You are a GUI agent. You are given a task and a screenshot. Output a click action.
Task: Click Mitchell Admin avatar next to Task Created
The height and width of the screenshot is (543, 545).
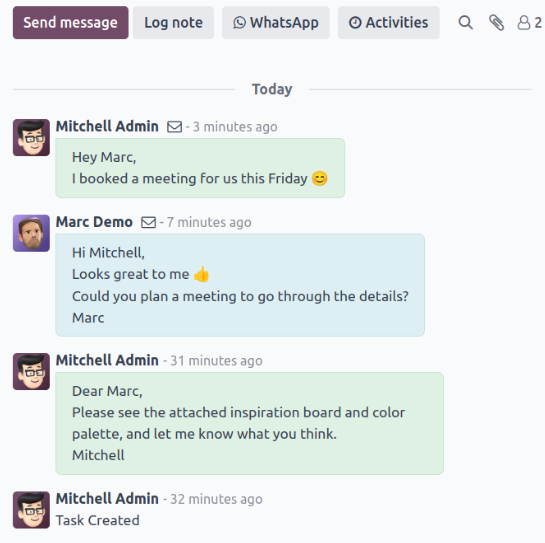pyautogui.click(x=31, y=510)
